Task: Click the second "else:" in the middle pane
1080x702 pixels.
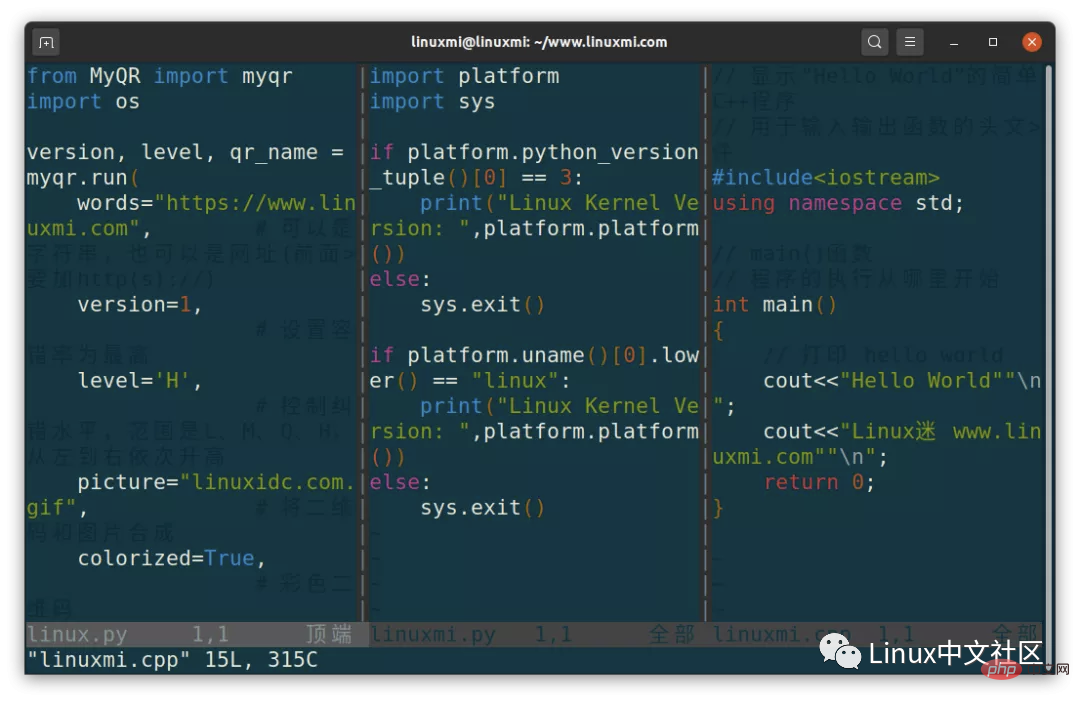Action: (400, 482)
